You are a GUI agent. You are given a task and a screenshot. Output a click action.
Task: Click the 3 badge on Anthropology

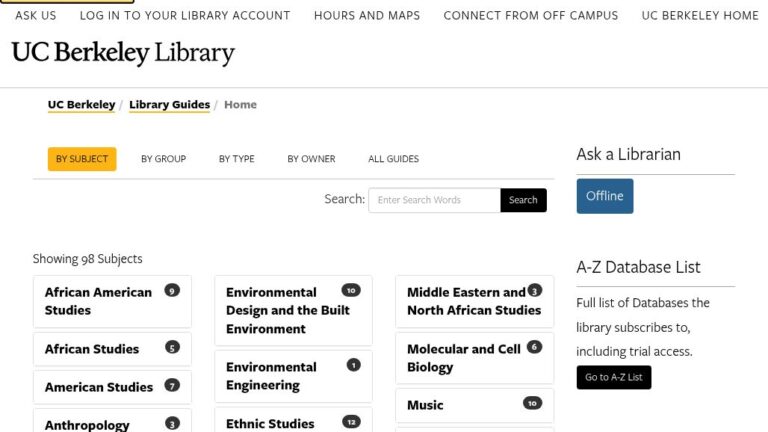(x=172, y=424)
